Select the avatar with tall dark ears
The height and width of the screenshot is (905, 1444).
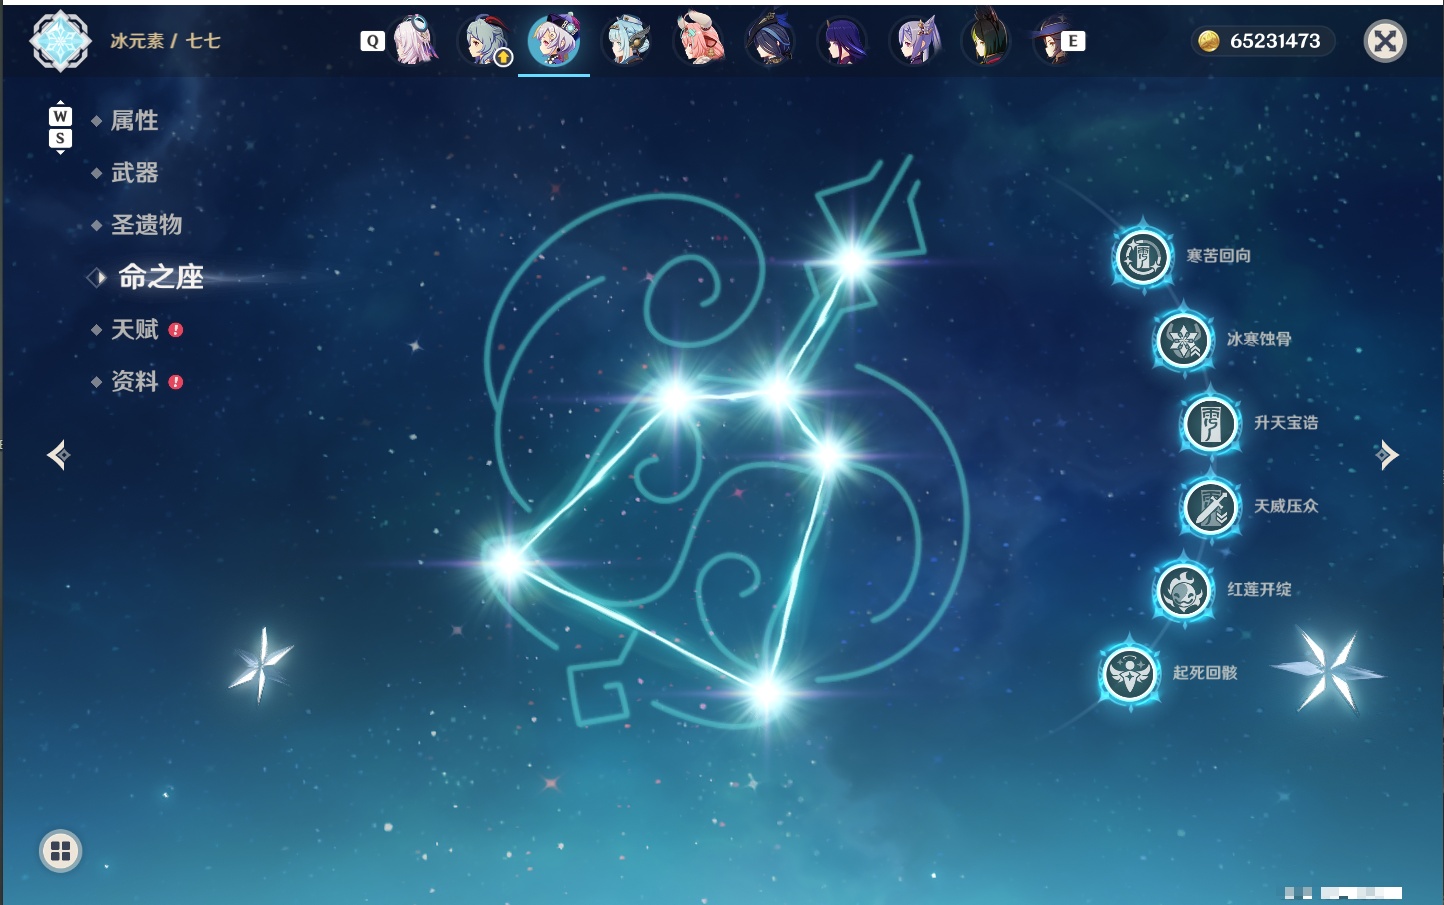tap(987, 40)
